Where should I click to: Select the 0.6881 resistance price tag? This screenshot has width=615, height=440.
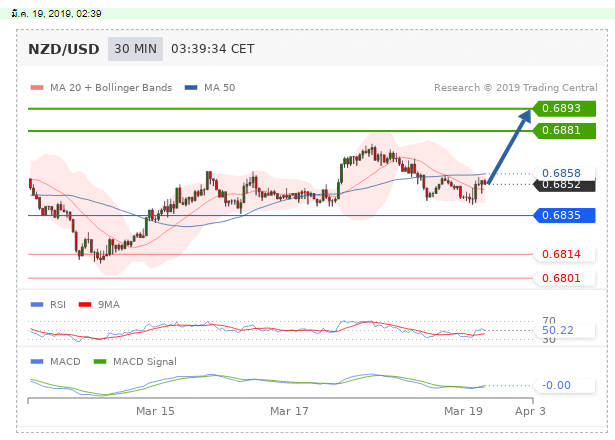click(x=564, y=130)
